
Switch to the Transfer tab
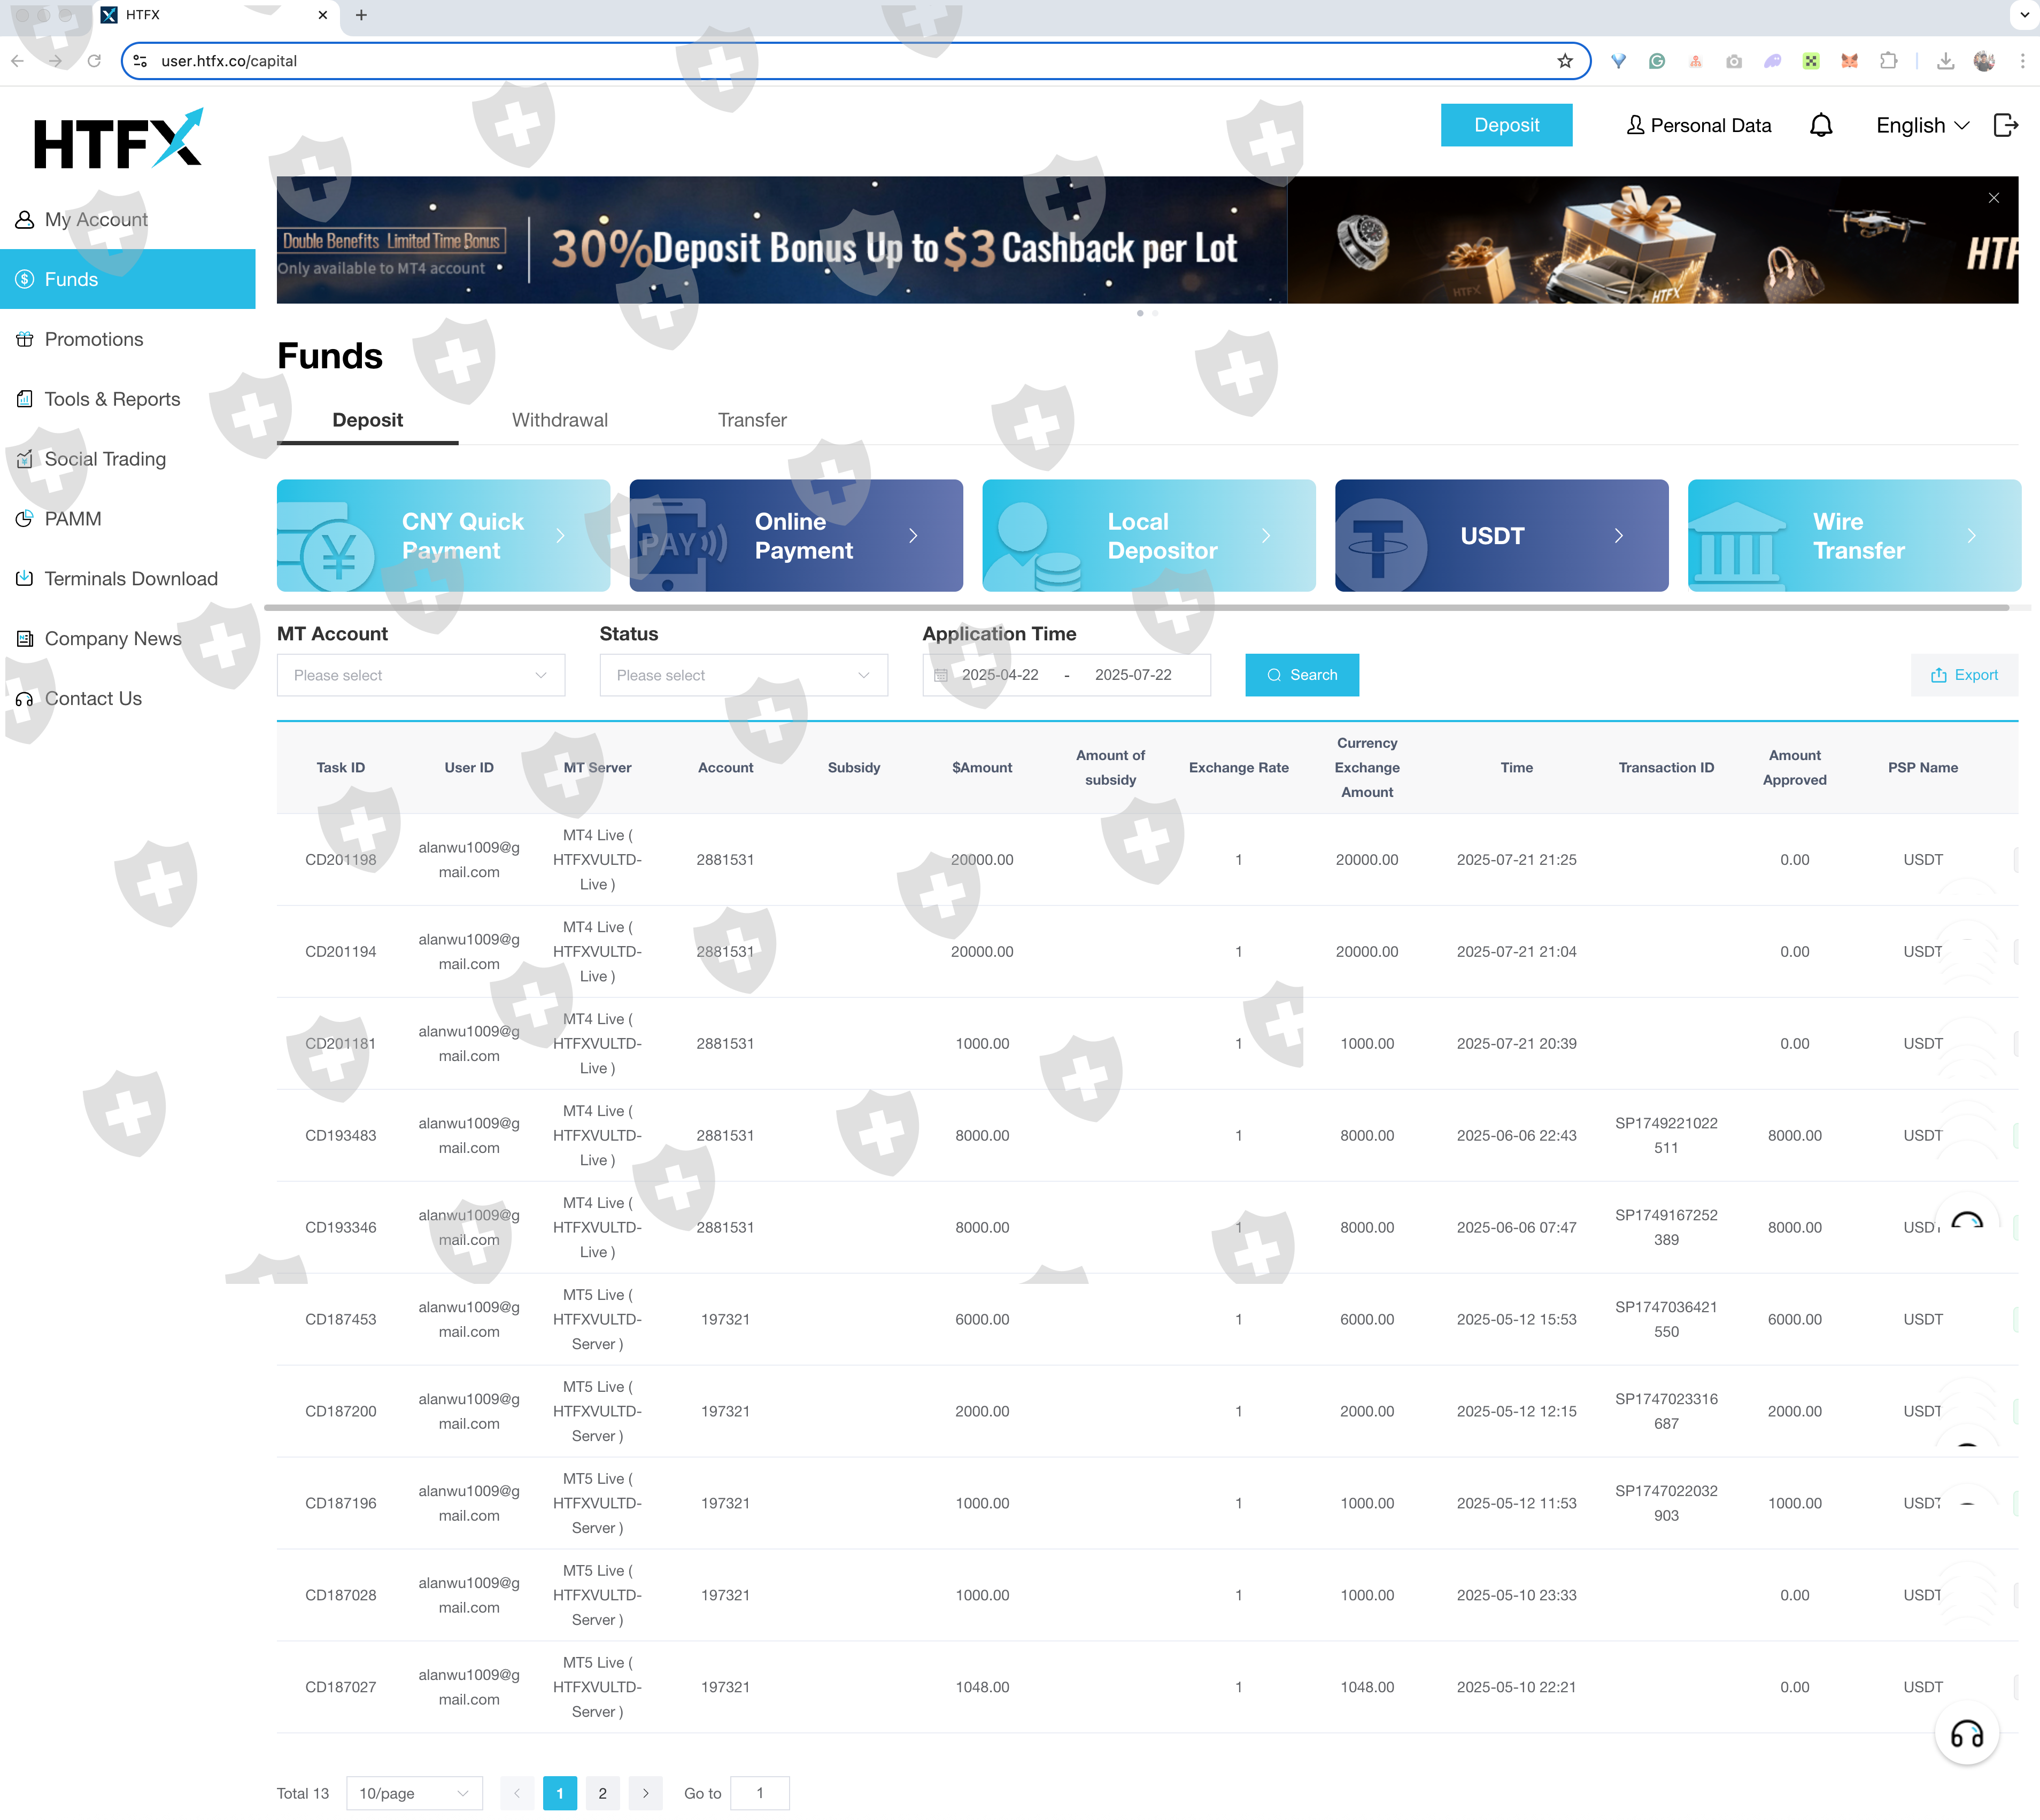(x=751, y=420)
